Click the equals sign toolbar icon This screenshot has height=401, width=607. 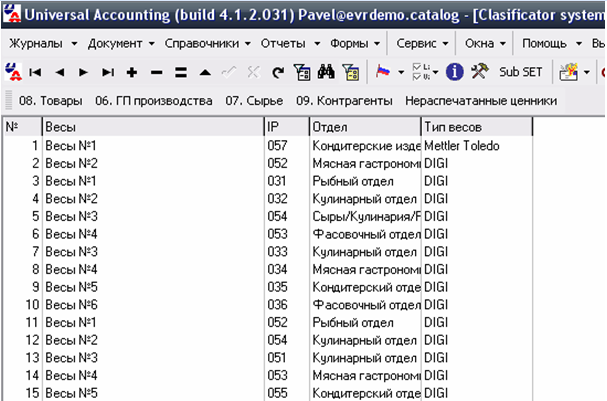pyautogui.click(x=181, y=72)
